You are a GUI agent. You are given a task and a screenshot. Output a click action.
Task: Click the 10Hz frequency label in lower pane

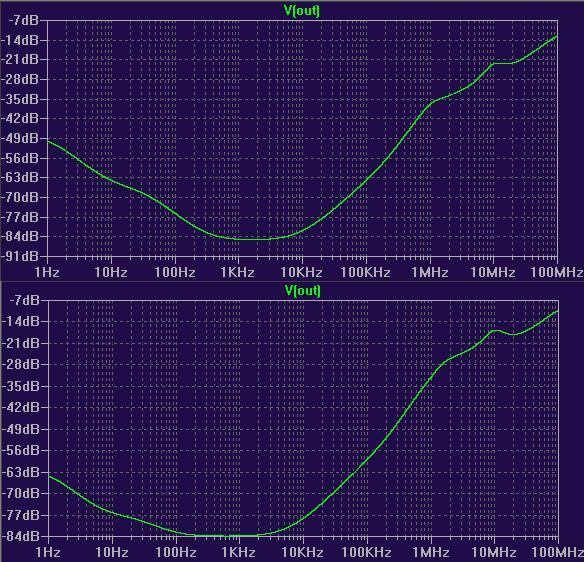coord(112,552)
